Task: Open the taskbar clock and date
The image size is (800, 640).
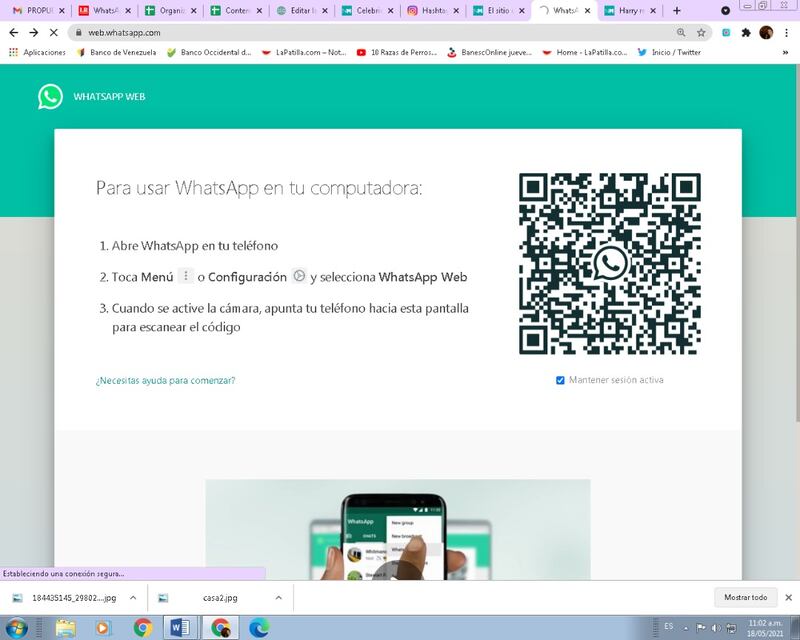Action: [x=765, y=628]
